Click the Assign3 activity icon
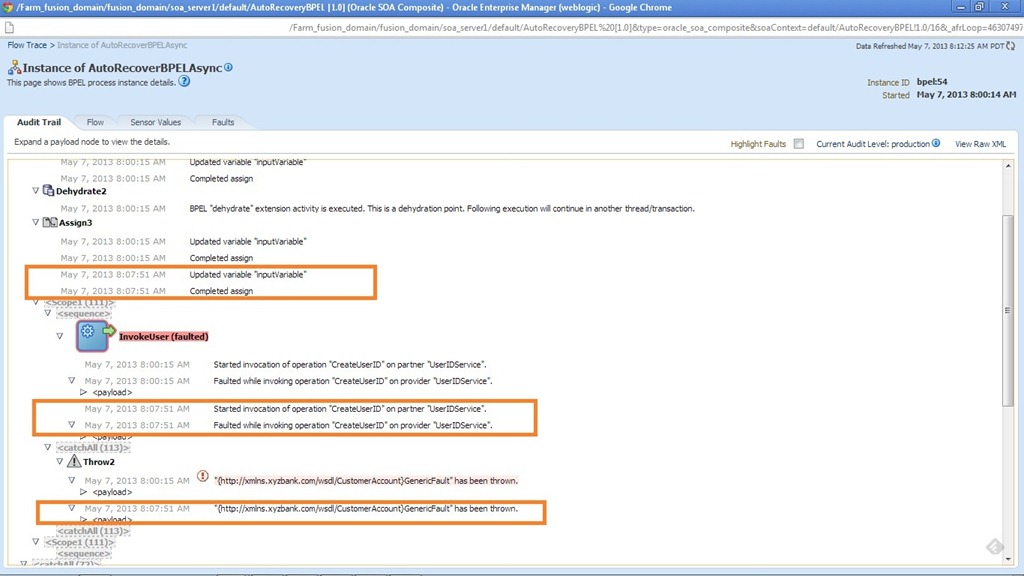Image resolution: width=1024 pixels, height=576 pixels. click(x=49, y=223)
